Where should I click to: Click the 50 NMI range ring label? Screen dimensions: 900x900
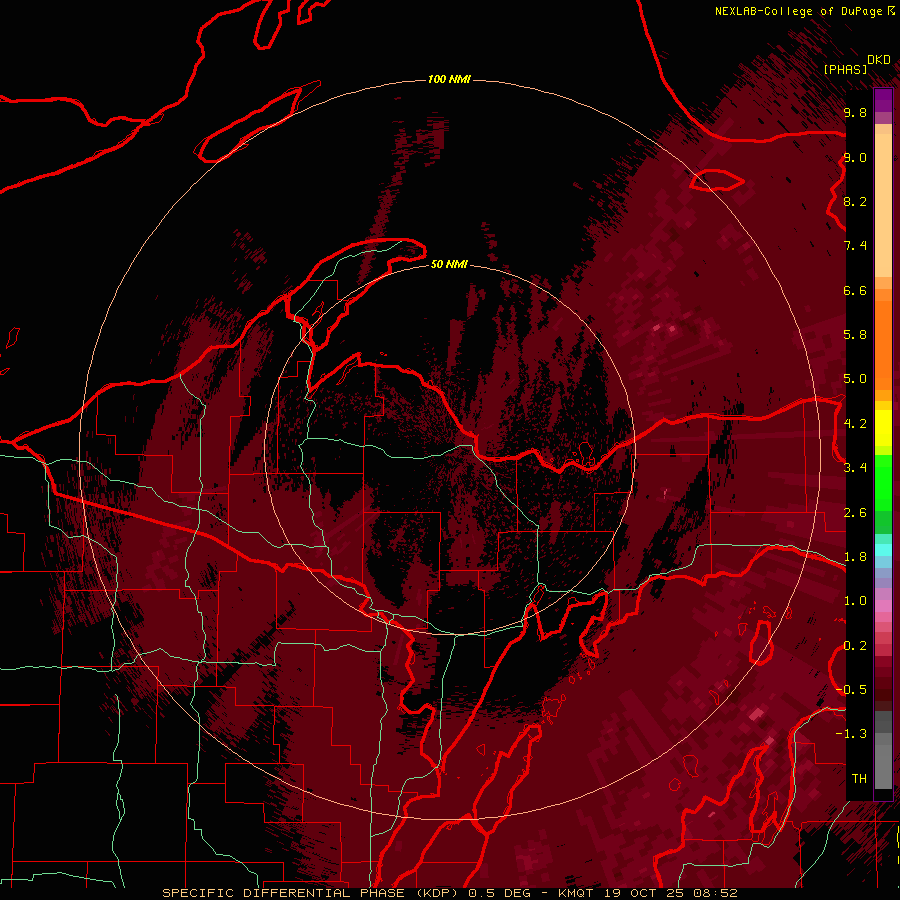pos(449,264)
